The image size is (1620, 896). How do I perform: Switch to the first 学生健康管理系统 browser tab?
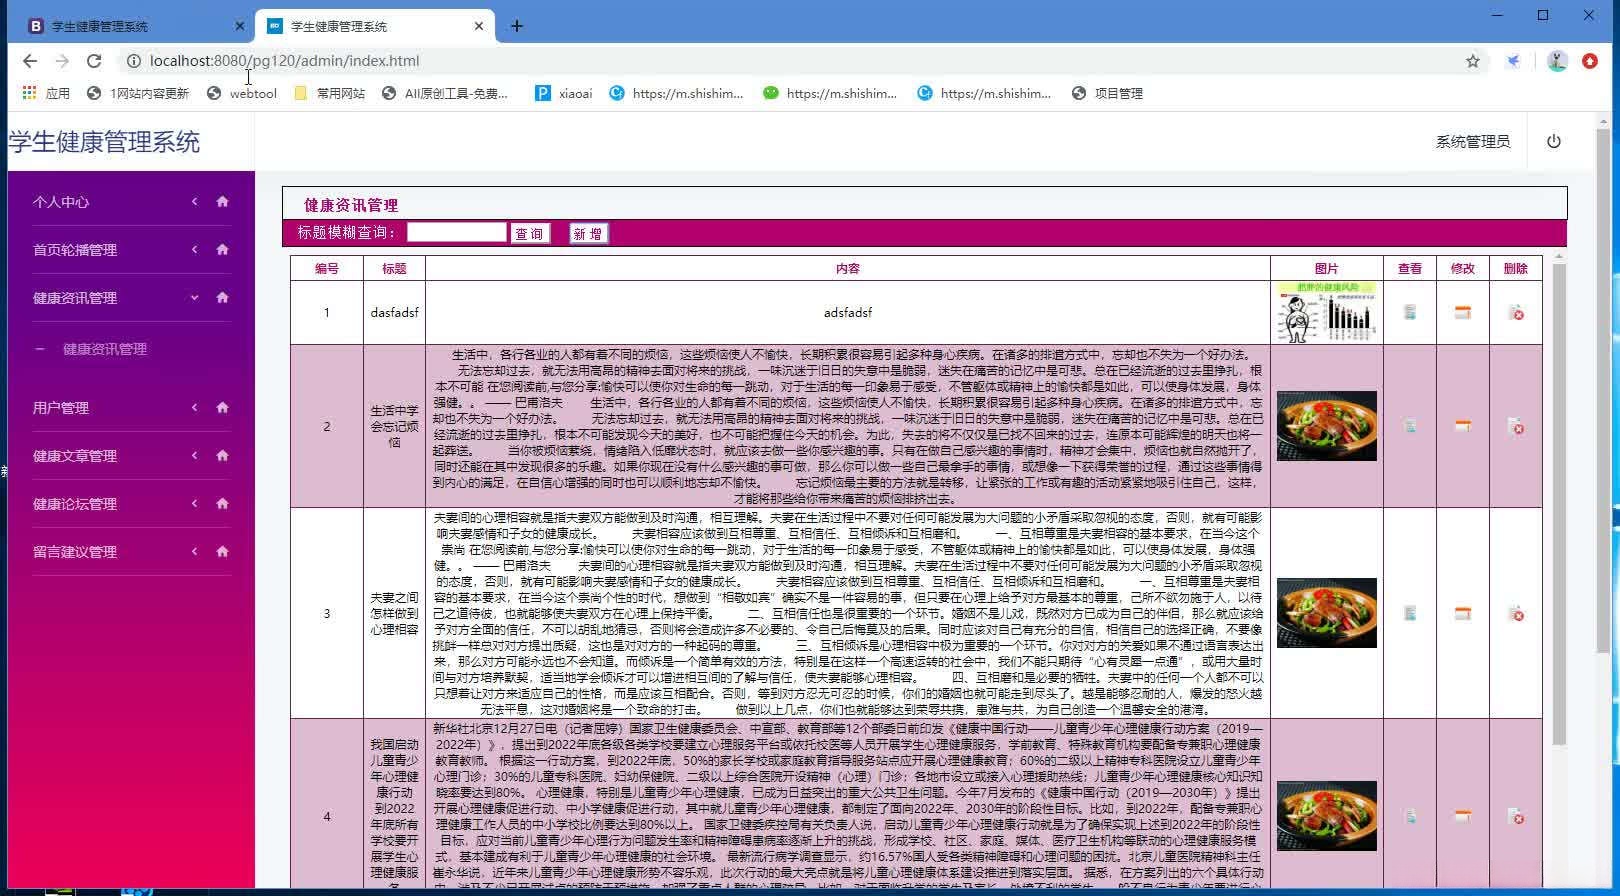130,26
